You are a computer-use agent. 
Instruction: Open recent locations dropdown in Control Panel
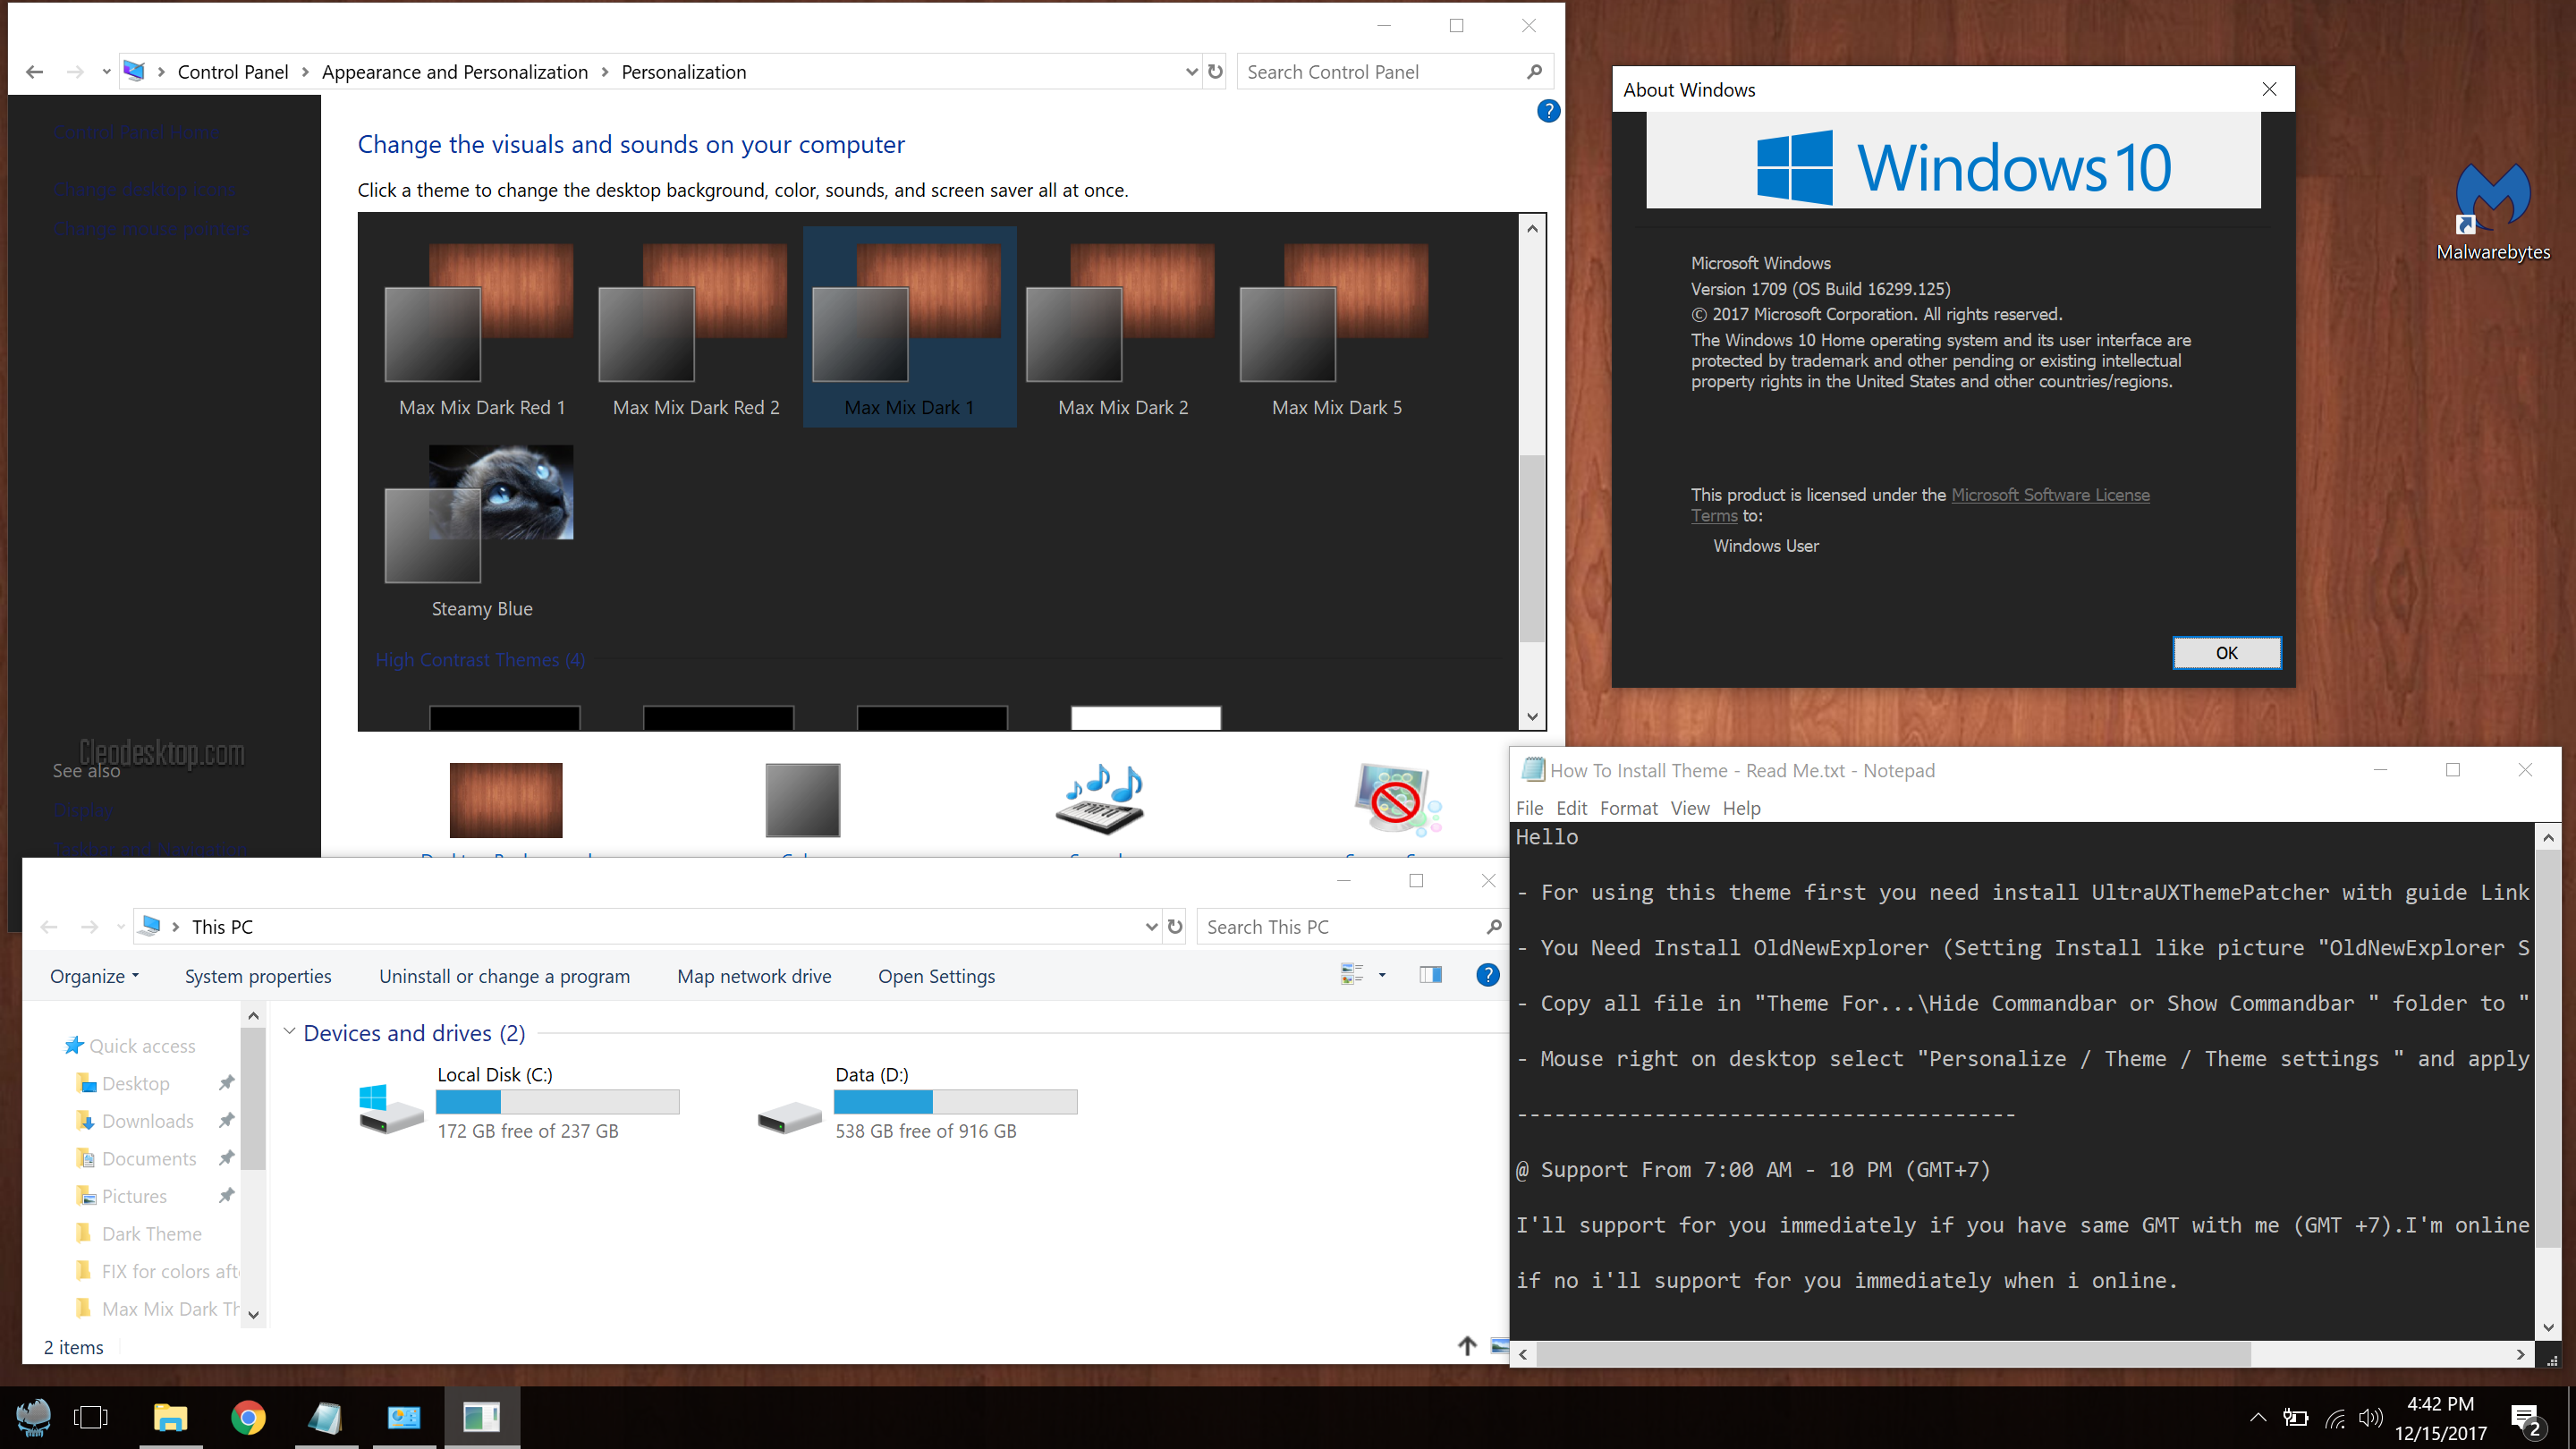pyautogui.click(x=106, y=72)
